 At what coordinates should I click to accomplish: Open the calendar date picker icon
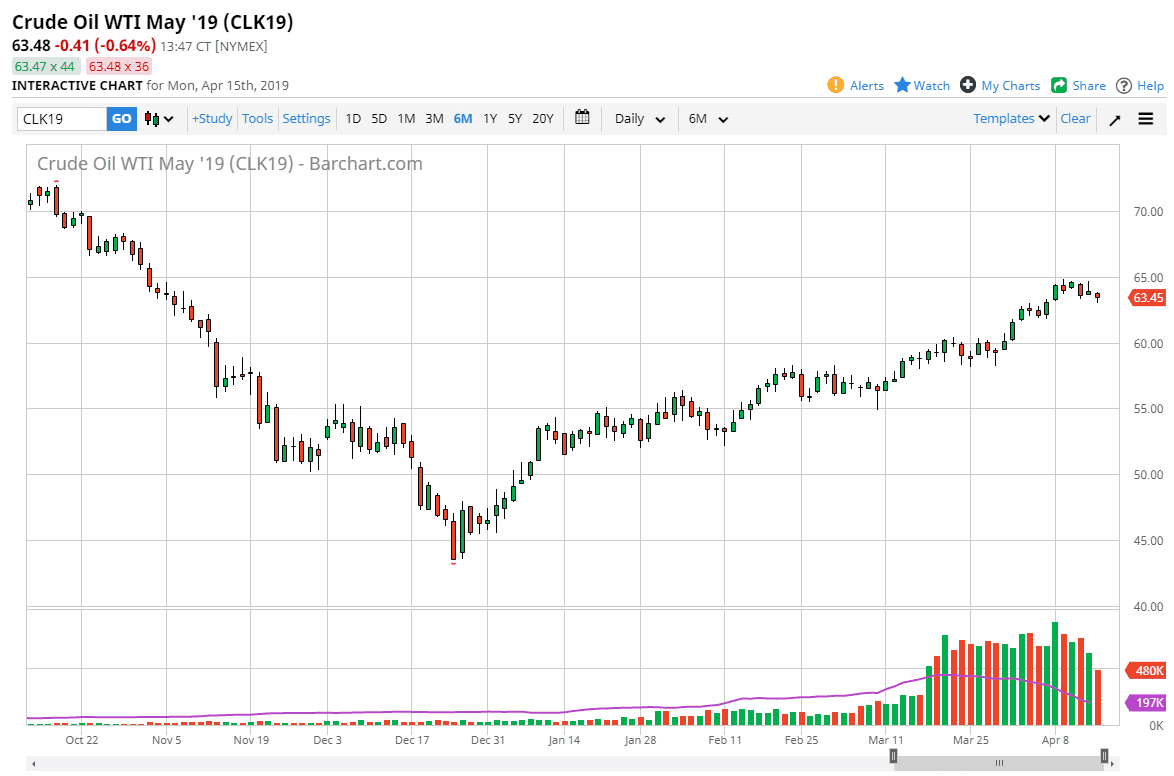(583, 118)
